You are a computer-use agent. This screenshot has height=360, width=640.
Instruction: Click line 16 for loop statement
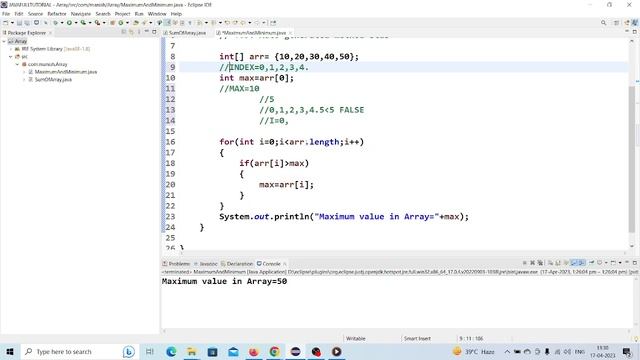click(291, 142)
